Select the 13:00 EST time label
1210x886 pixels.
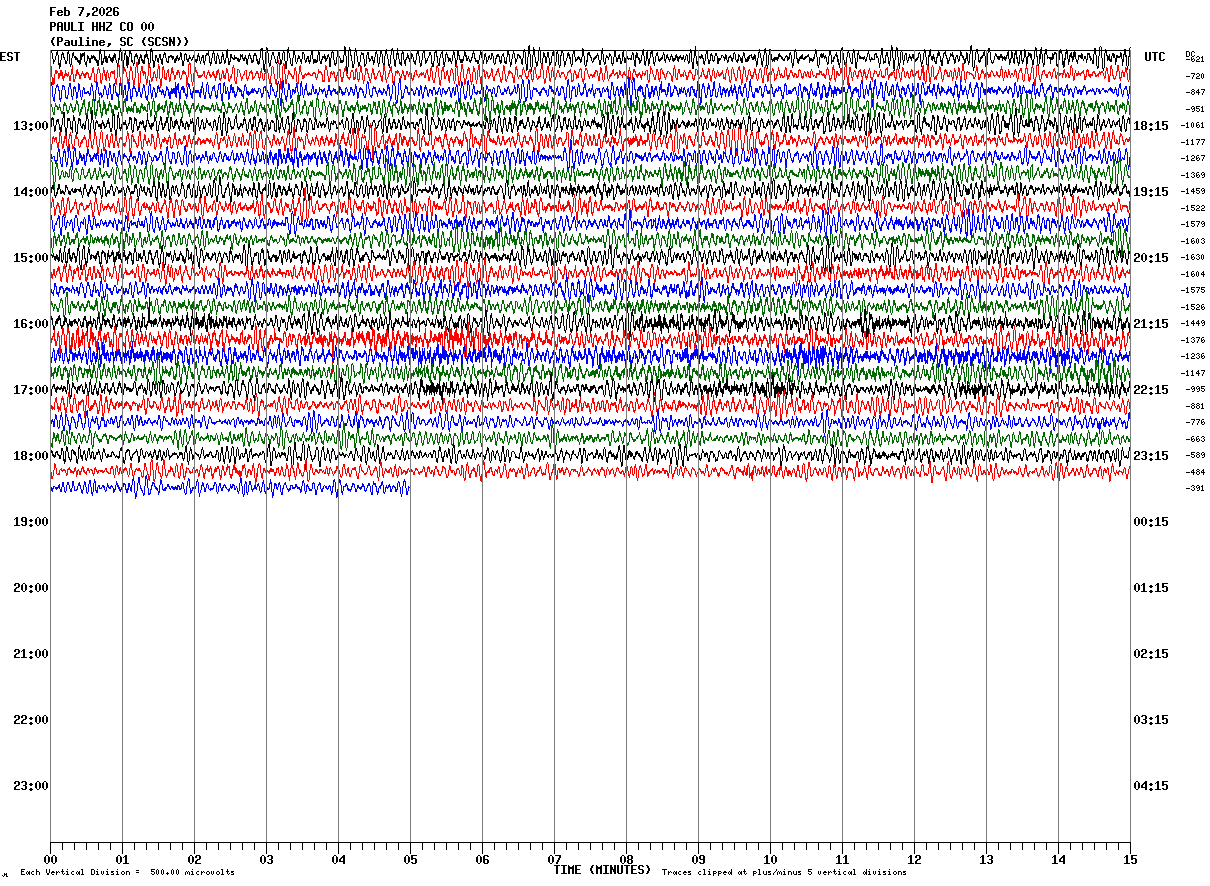point(31,126)
